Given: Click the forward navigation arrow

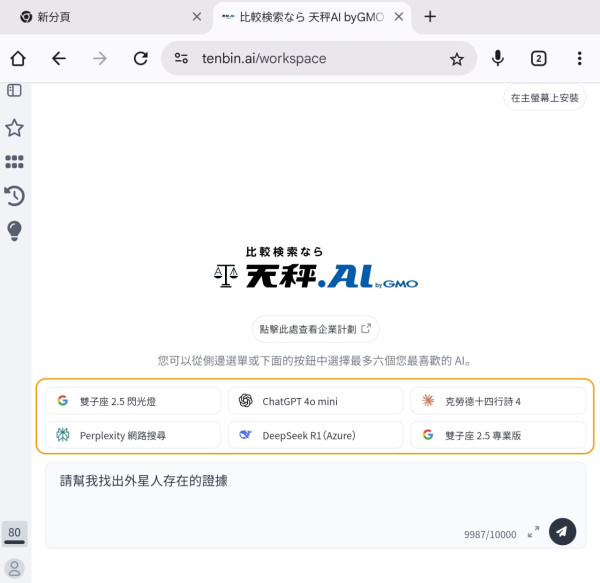Looking at the screenshot, I should (x=100, y=59).
